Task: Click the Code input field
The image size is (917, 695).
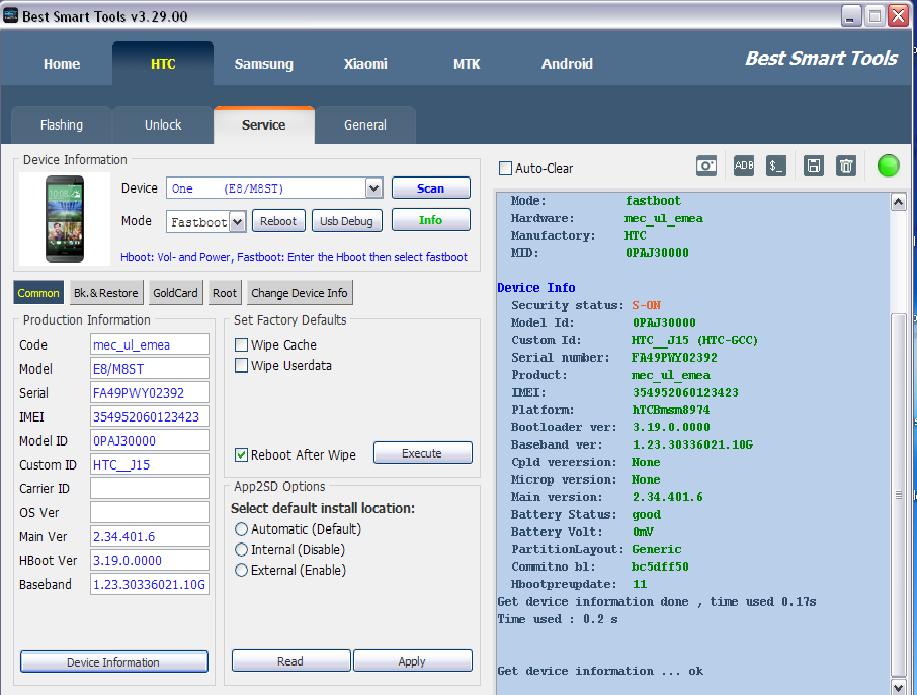Action: click(150, 345)
